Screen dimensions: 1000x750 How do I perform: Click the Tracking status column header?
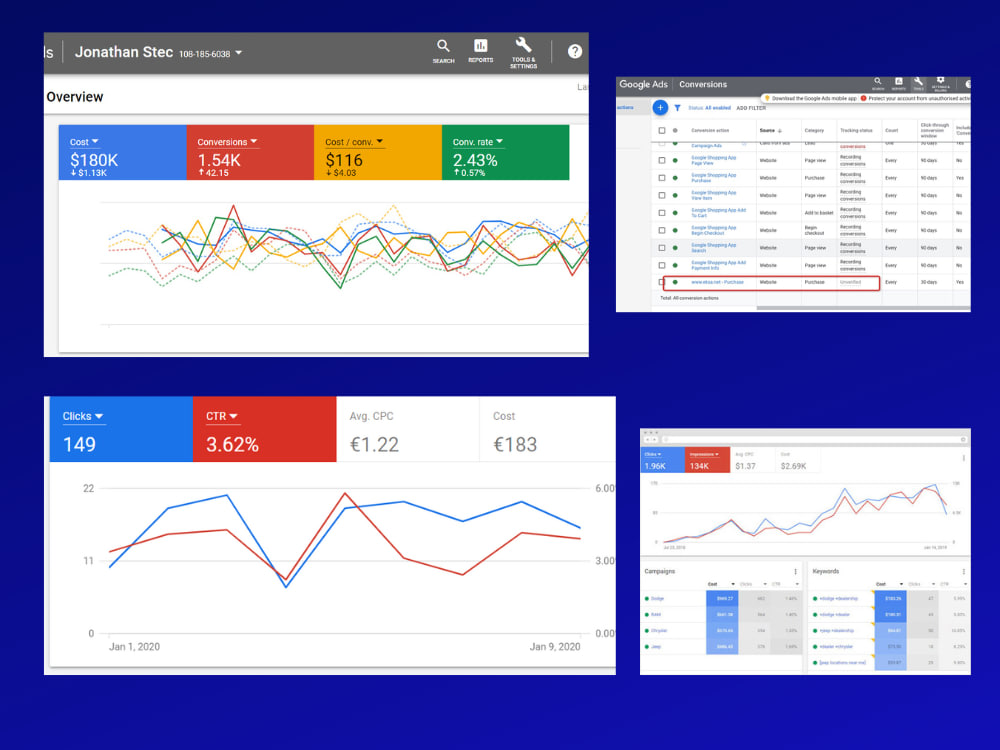(x=856, y=130)
